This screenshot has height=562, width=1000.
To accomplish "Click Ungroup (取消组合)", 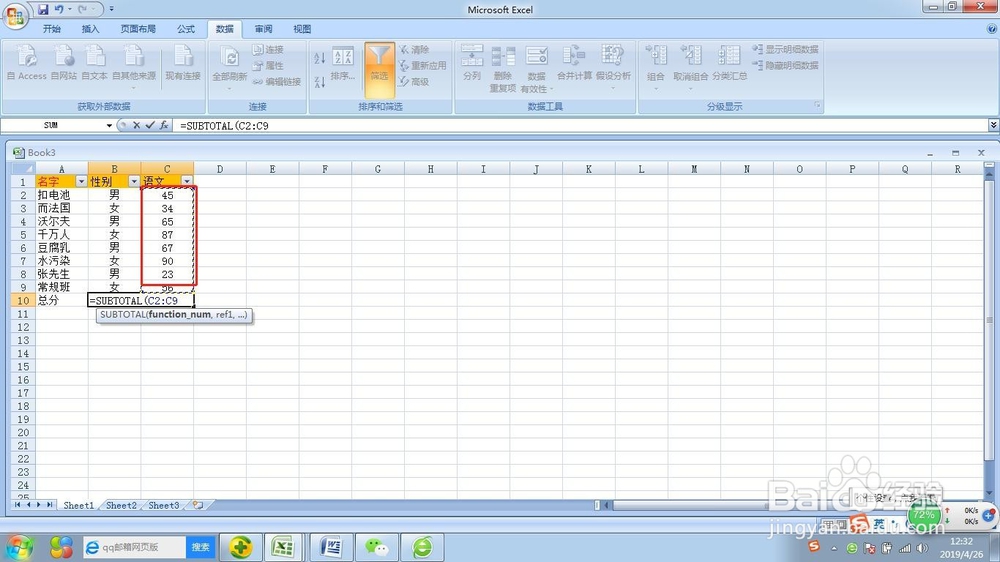I will (x=691, y=66).
